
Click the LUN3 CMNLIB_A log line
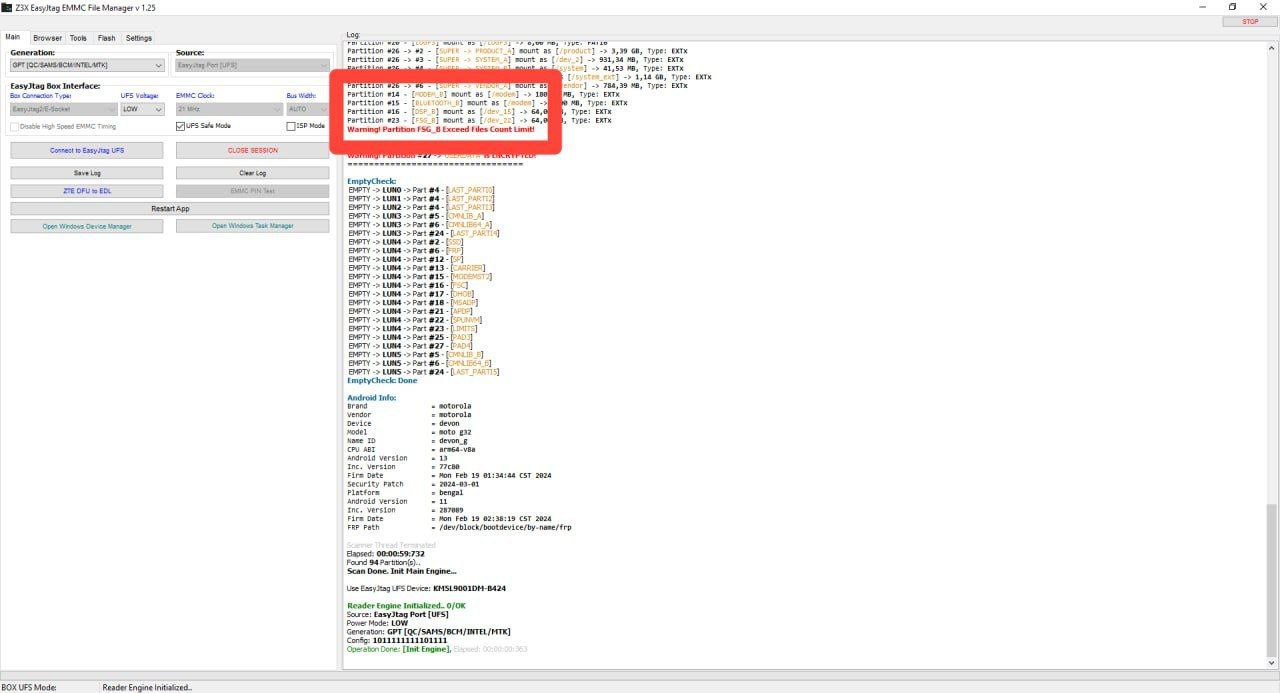tap(416, 216)
